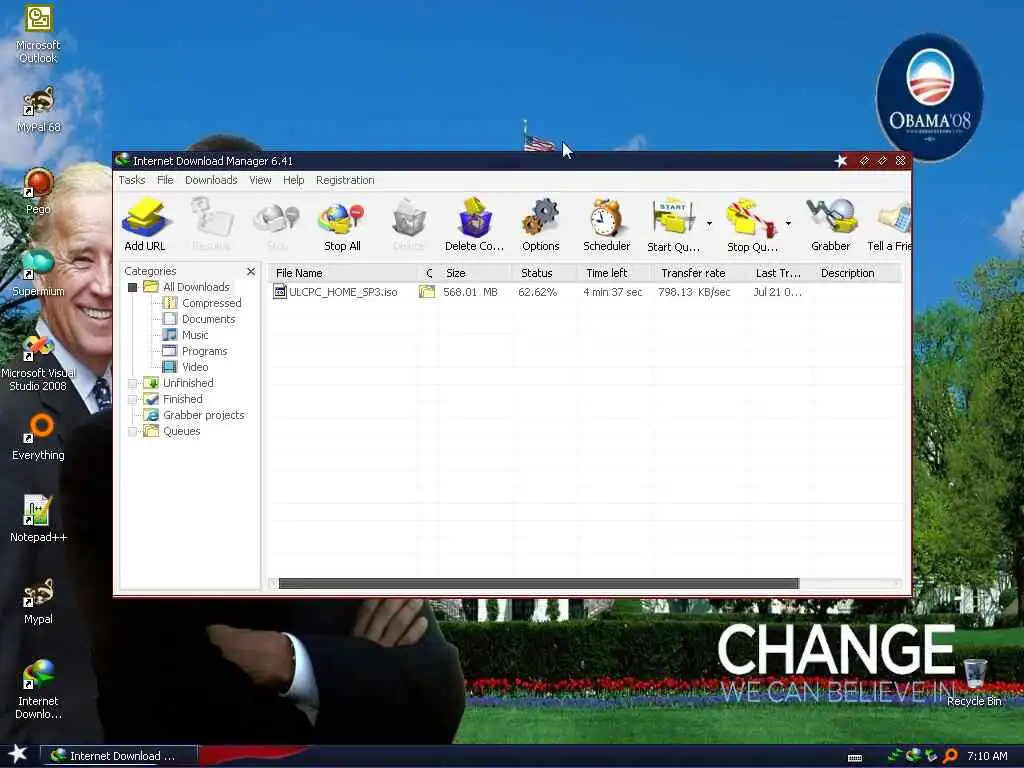Viewport: 1024px width, 768px height.
Task: Click Internet Download taskbar button
Action: tap(118, 756)
